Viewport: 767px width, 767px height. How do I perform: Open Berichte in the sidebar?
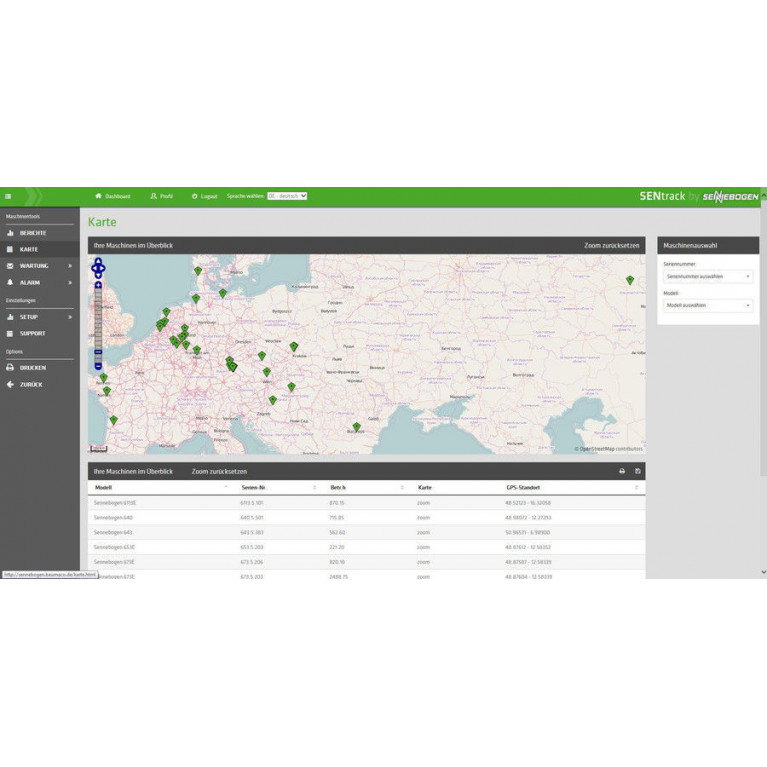(33, 233)
